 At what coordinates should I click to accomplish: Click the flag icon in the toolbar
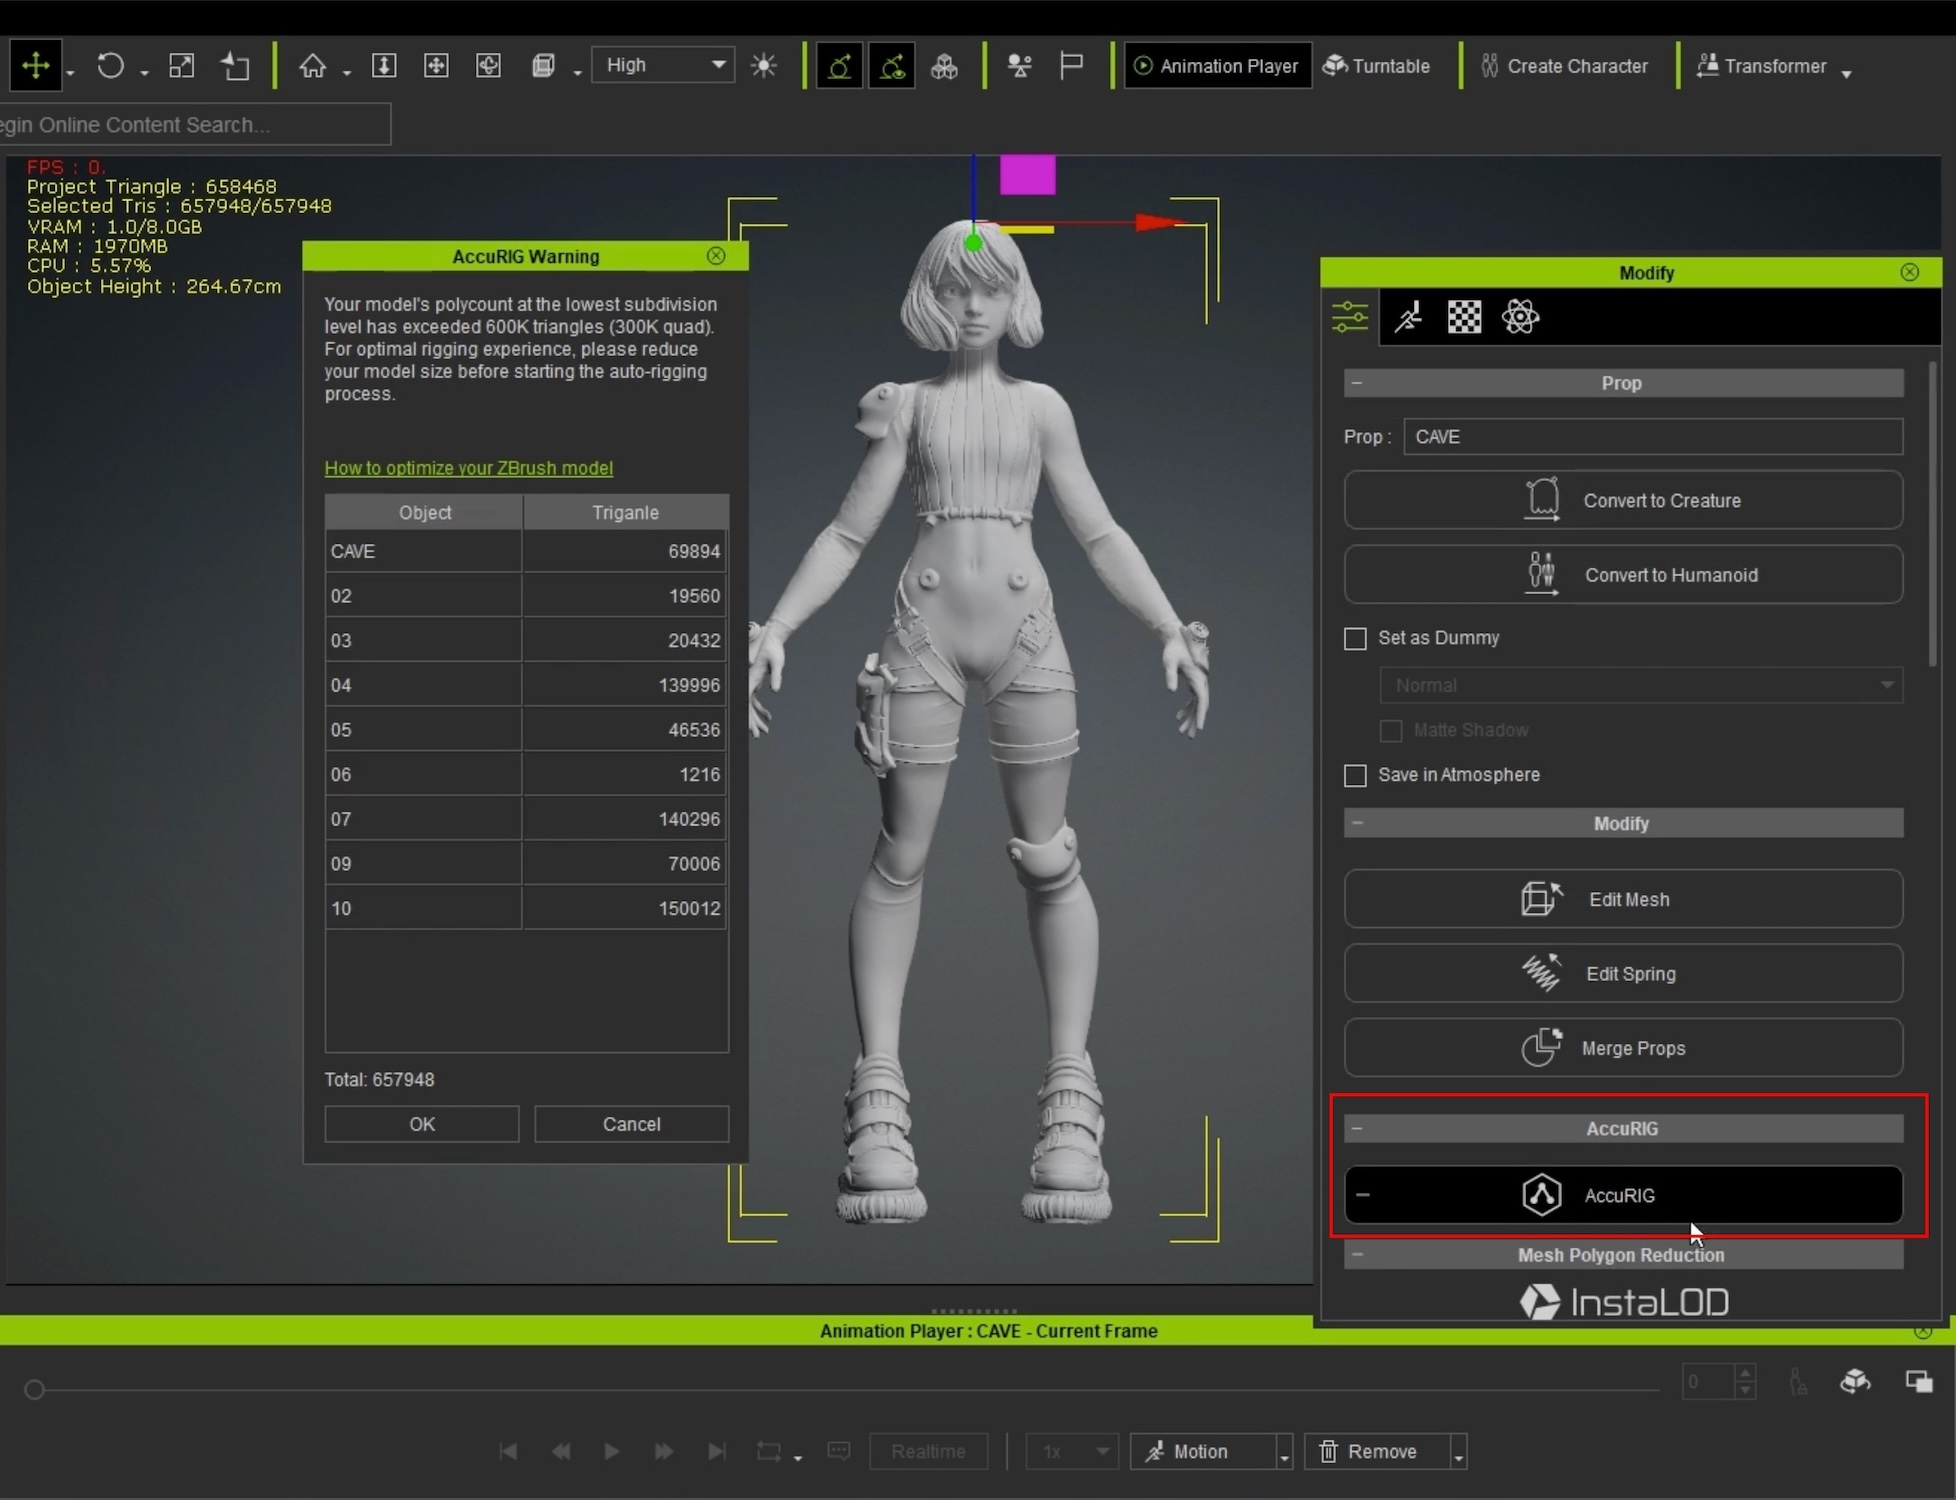click(x=1071, y=66)
